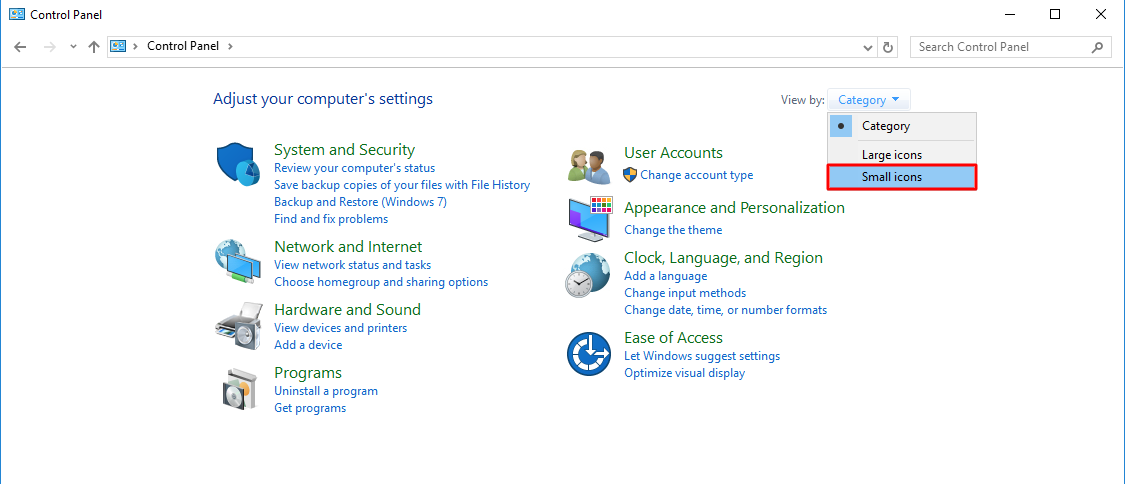
Task: Collapse the View by Category dropdown
Action: point(868,100)
